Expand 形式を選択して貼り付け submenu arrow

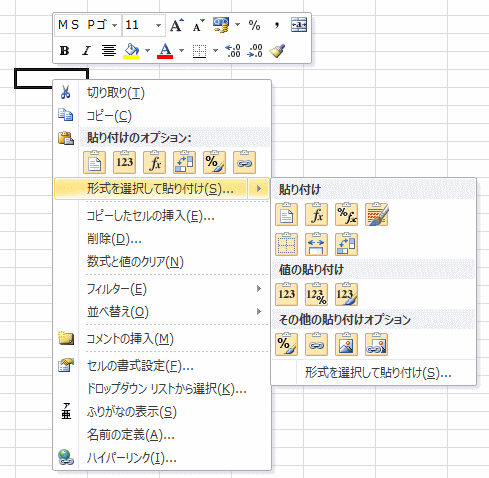pyautogui.click(x=259, y=189)
